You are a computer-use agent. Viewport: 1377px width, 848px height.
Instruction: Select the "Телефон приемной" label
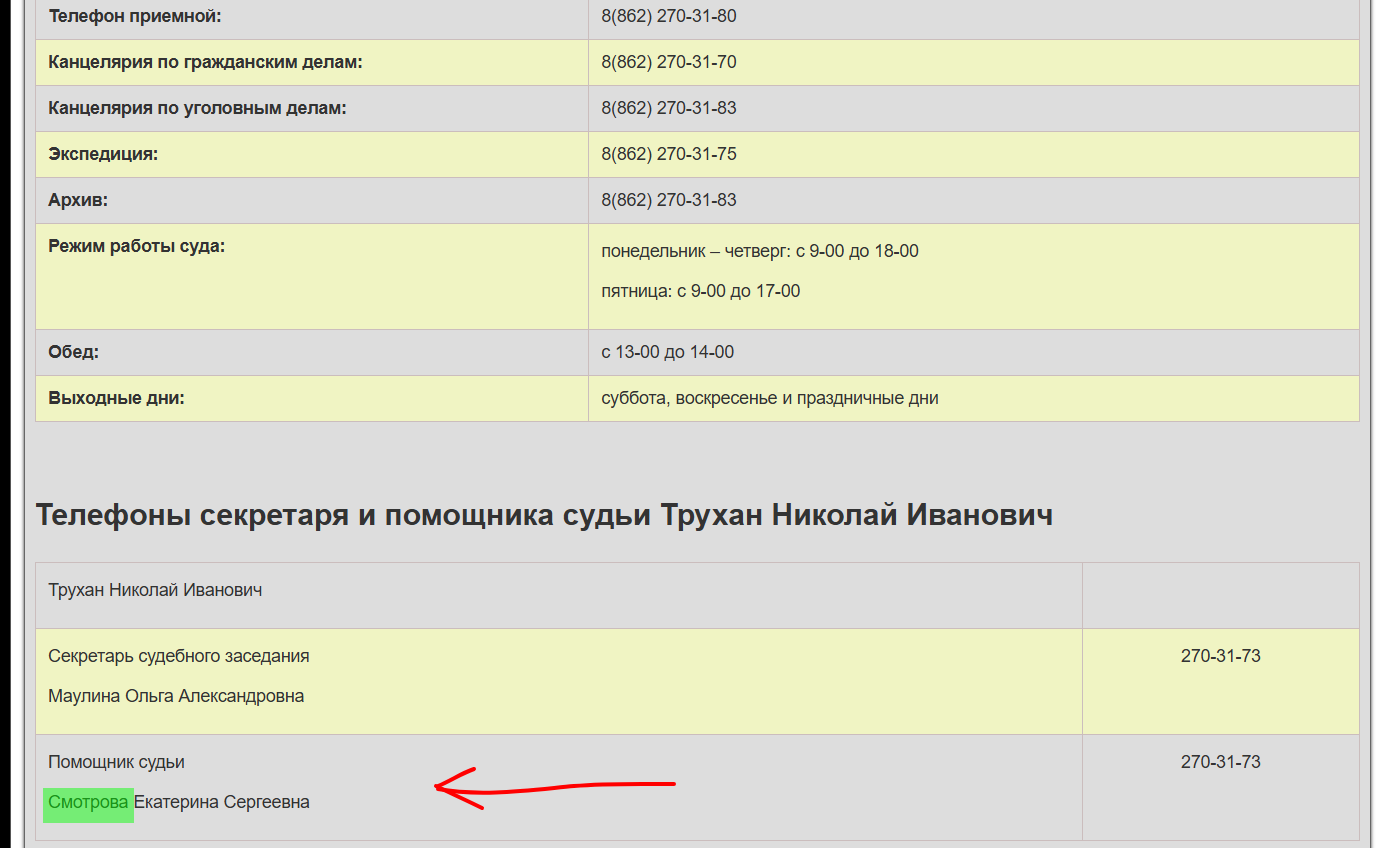(x=135, y=16)
